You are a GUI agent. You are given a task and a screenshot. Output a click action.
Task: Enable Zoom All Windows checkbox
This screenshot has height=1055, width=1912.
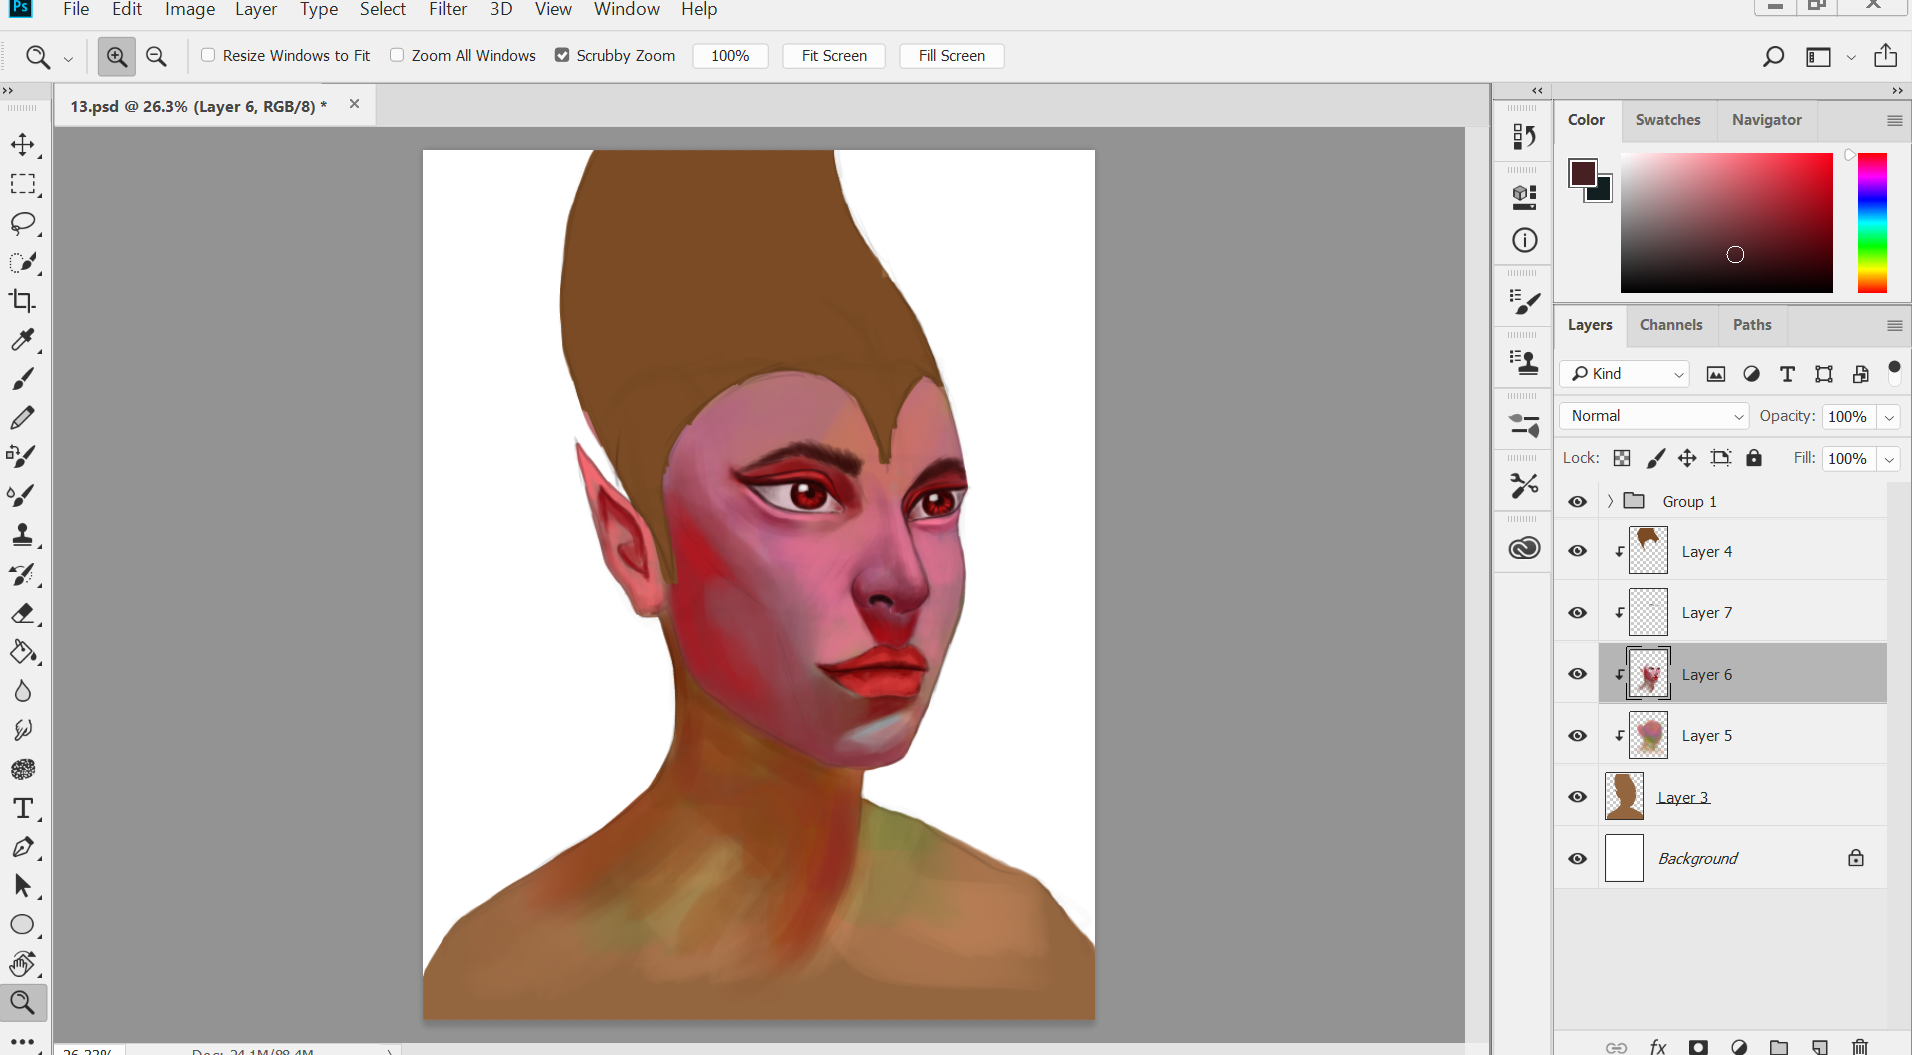tap(397, 55)
